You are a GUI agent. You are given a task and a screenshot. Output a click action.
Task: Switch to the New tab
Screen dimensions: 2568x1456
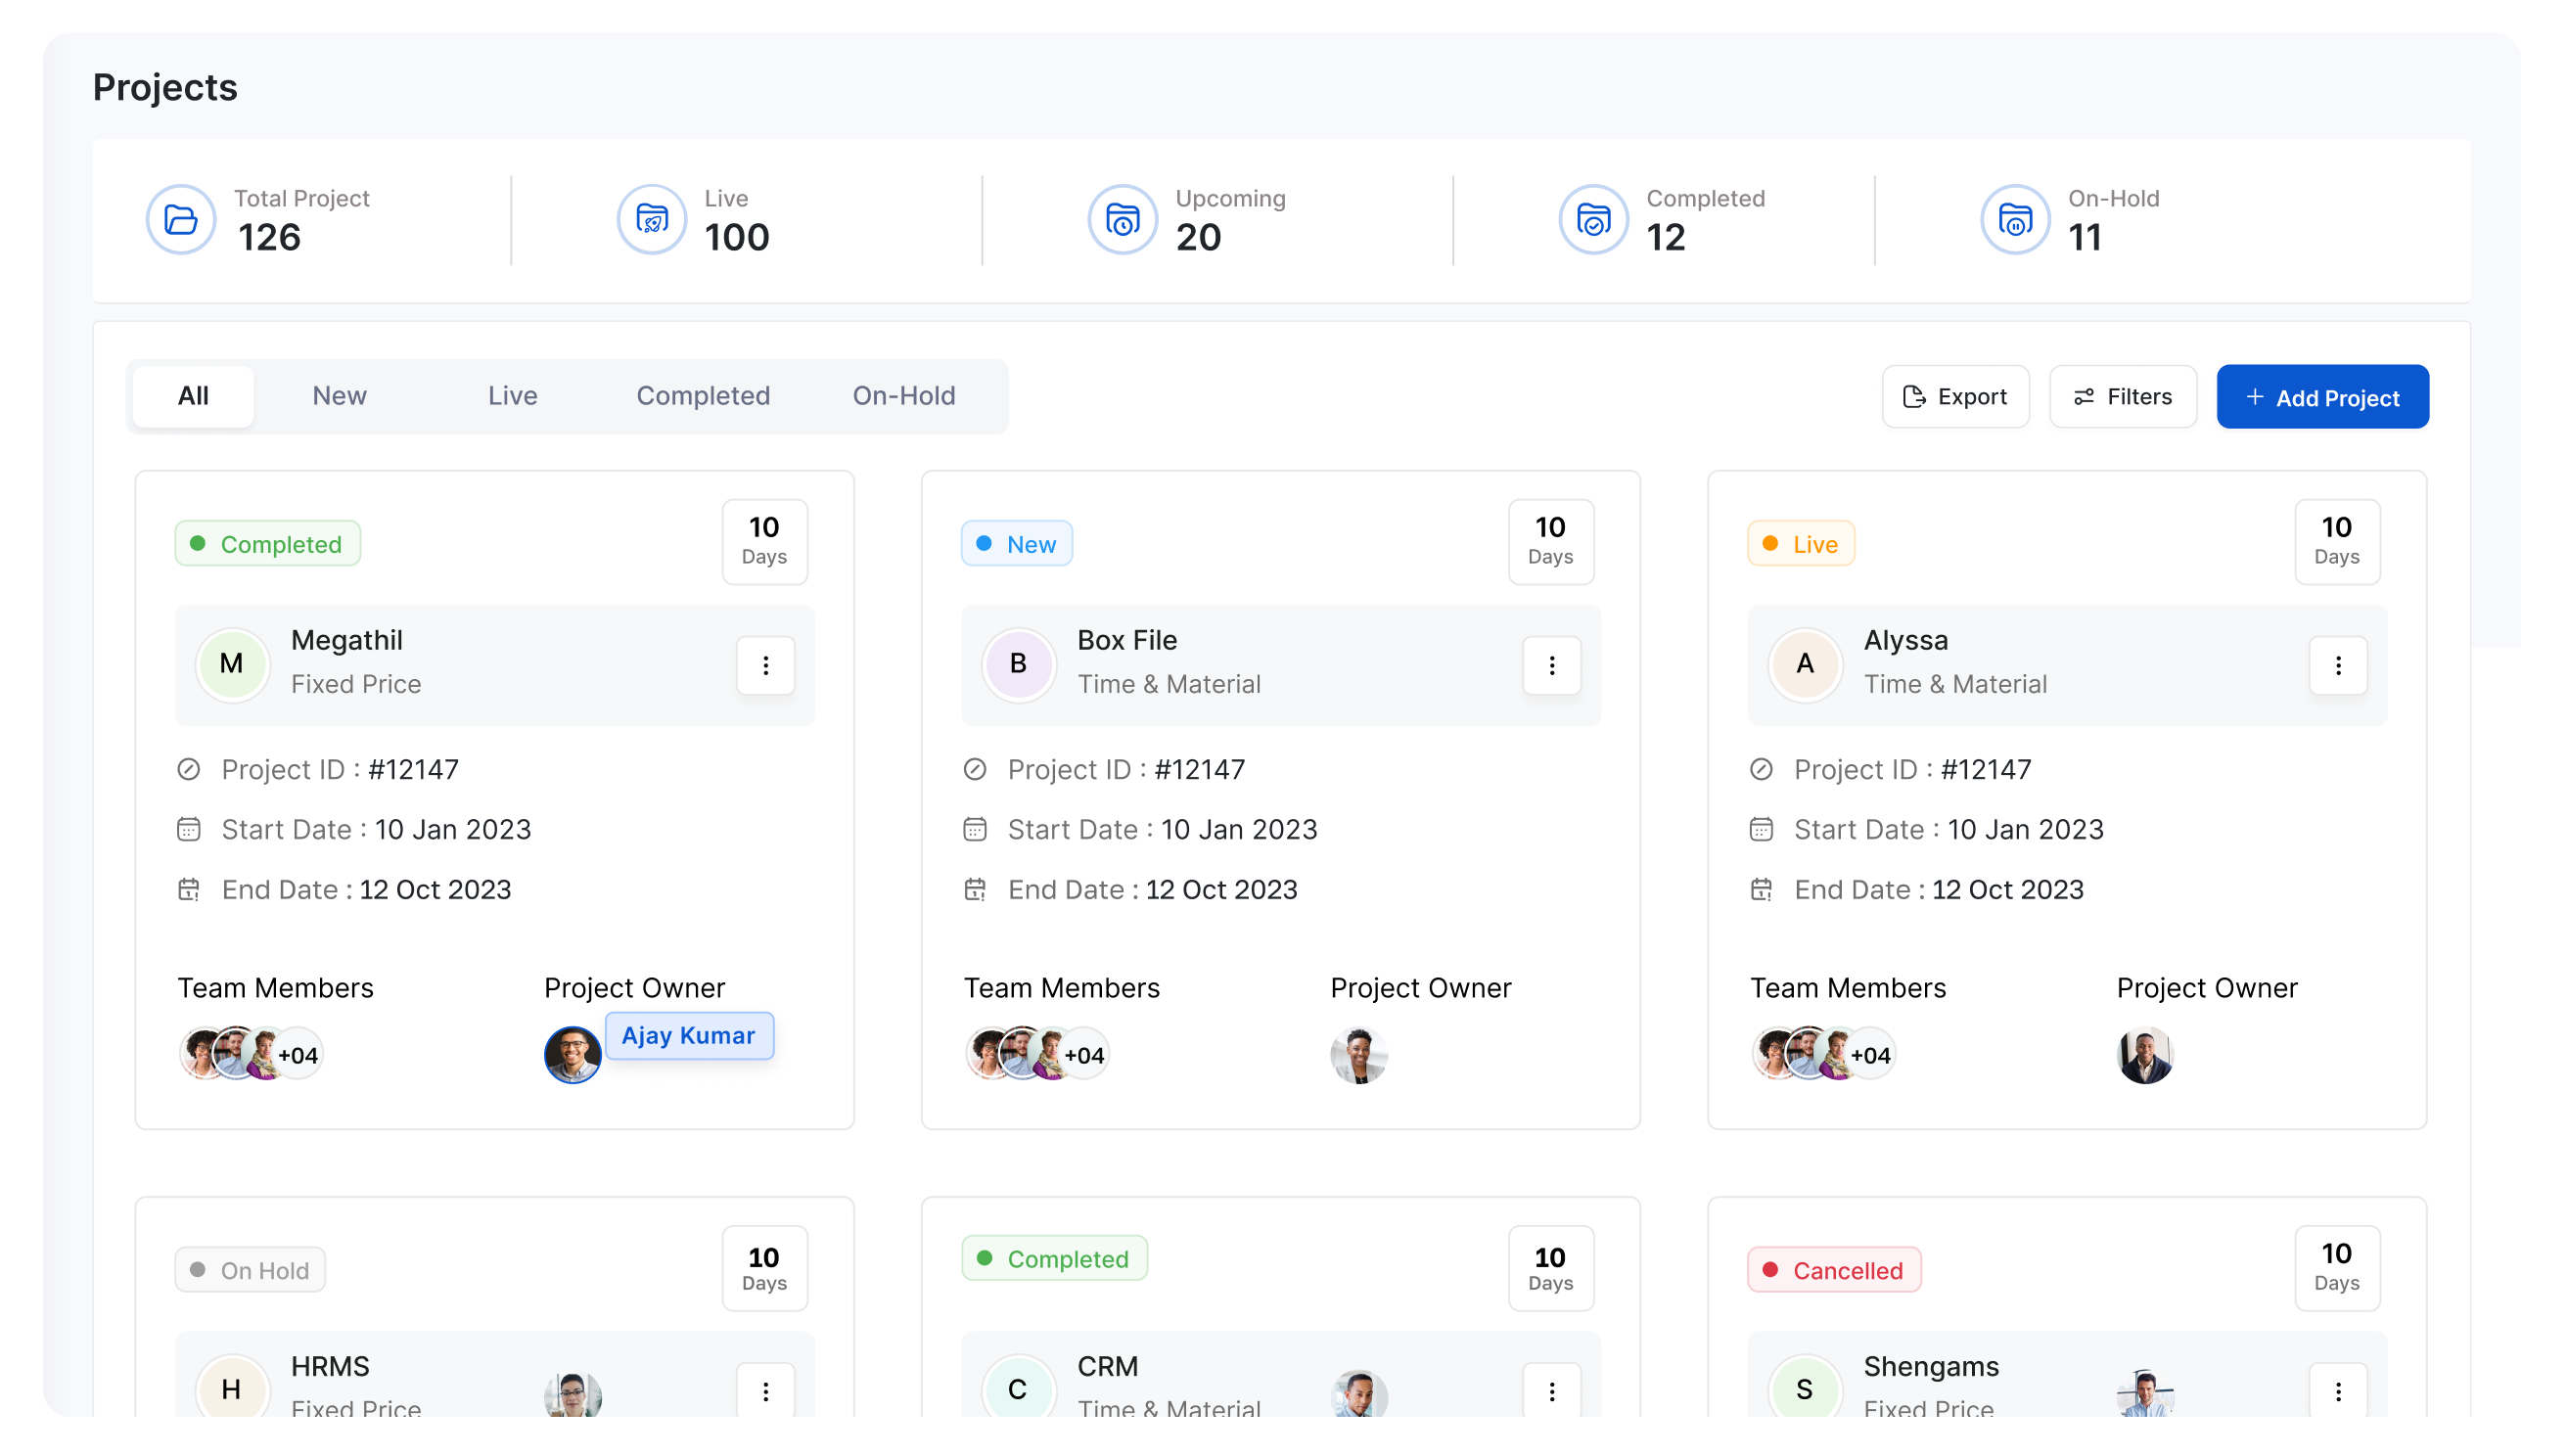pos(339,396)
